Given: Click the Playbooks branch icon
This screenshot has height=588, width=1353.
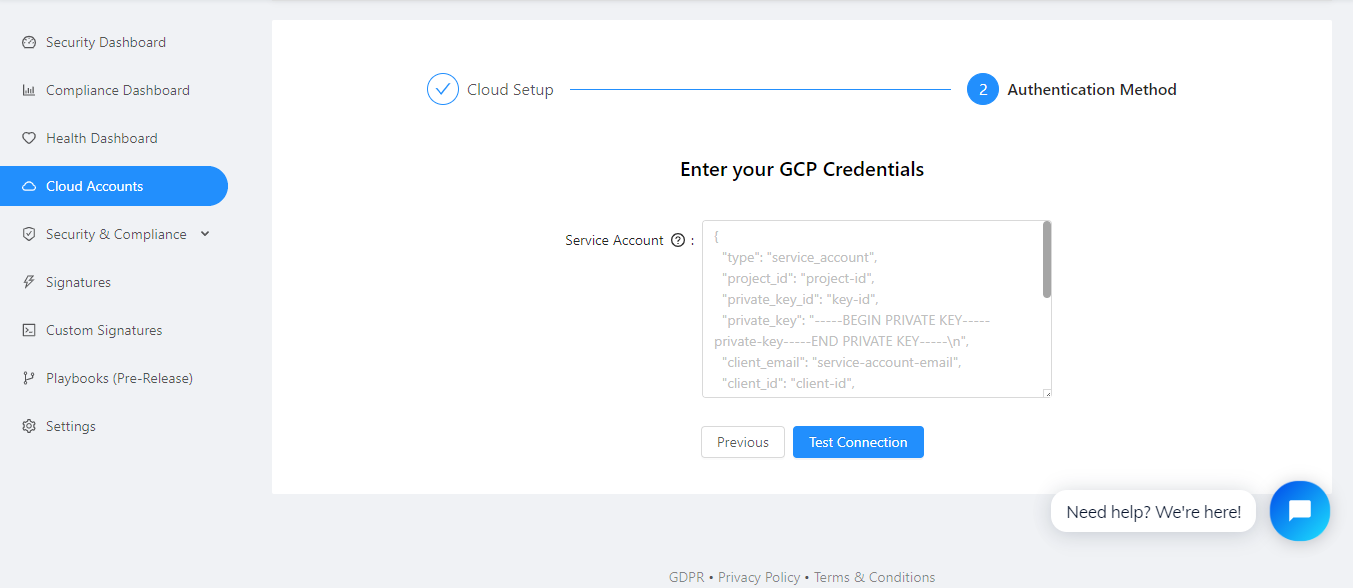Looking at the screenshot, I should tap(29, 379).
